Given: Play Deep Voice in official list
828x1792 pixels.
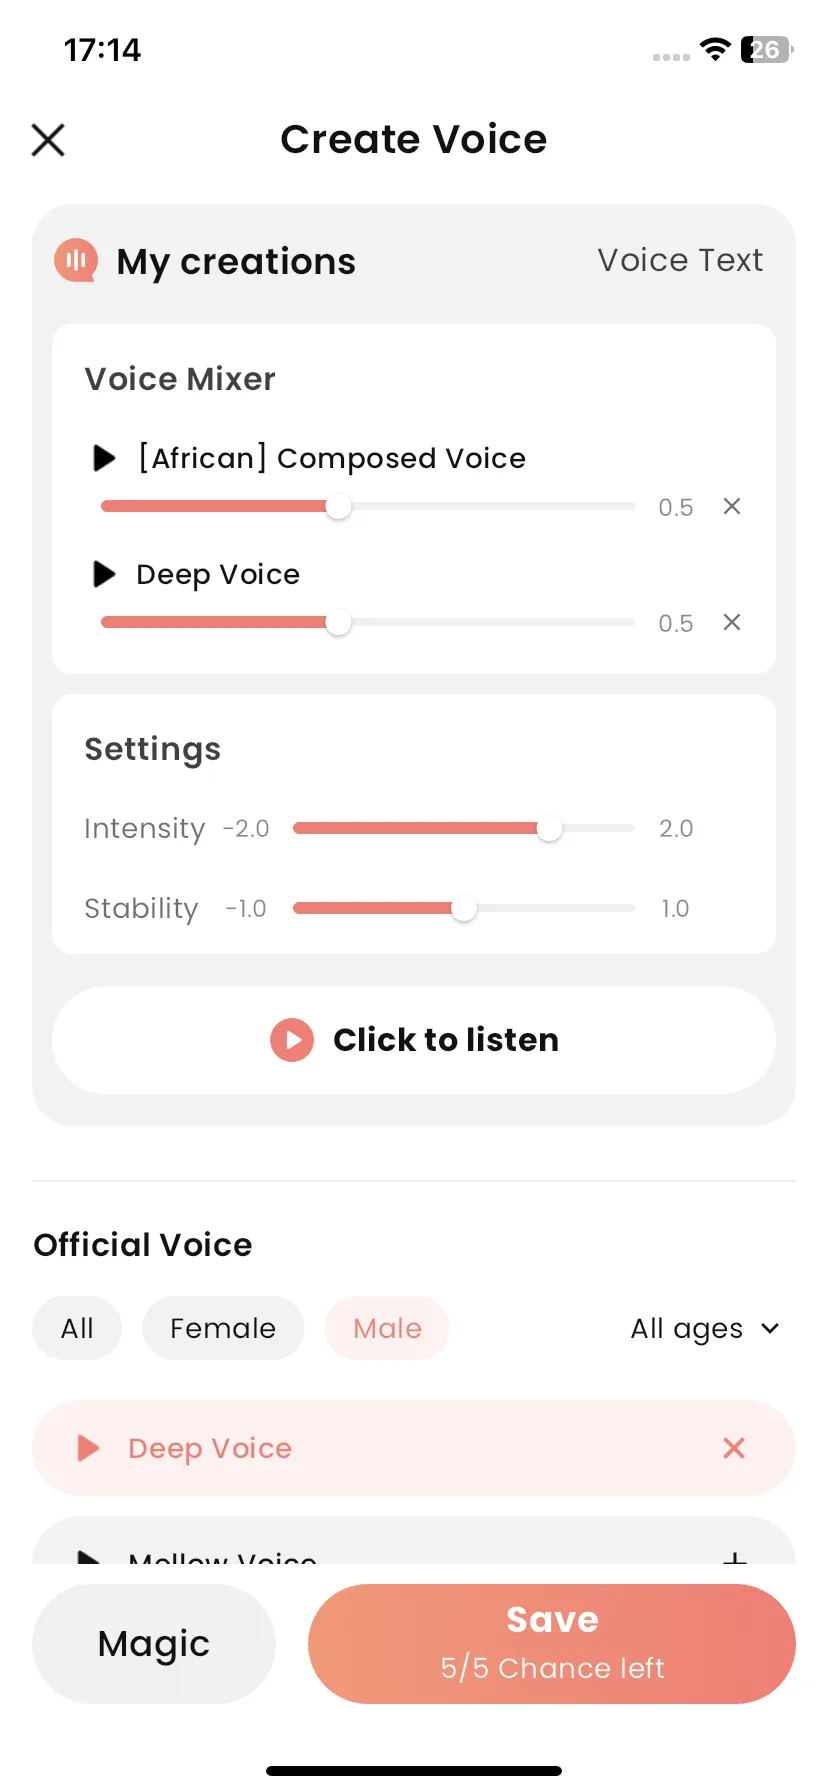Looking at the screenshot, I should pos(88,1448).
